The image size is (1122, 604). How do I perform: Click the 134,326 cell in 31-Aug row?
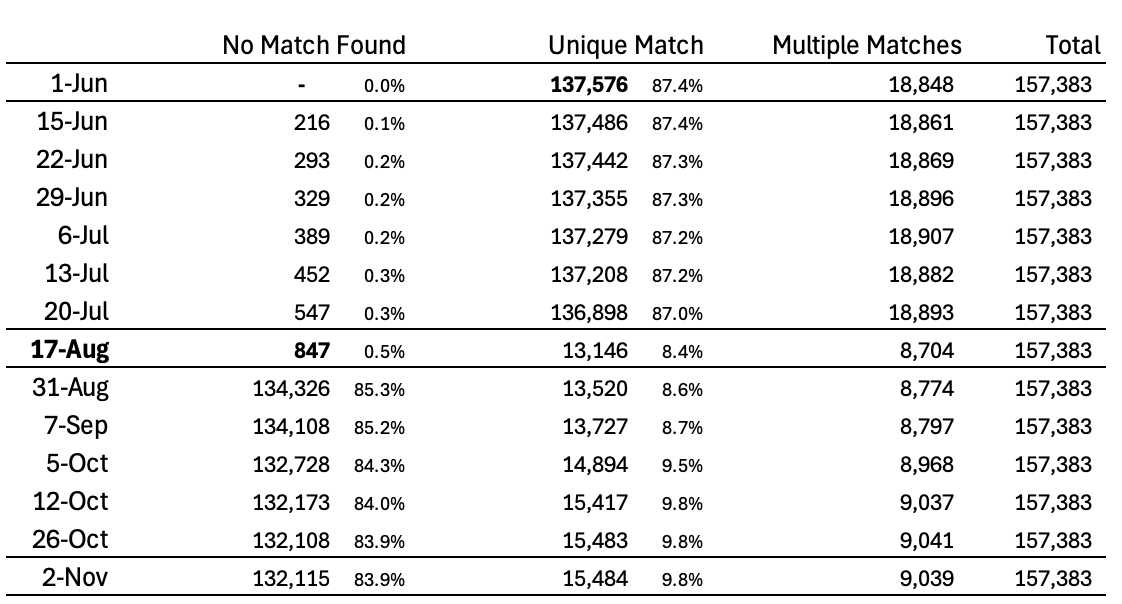tap(291, 388)
